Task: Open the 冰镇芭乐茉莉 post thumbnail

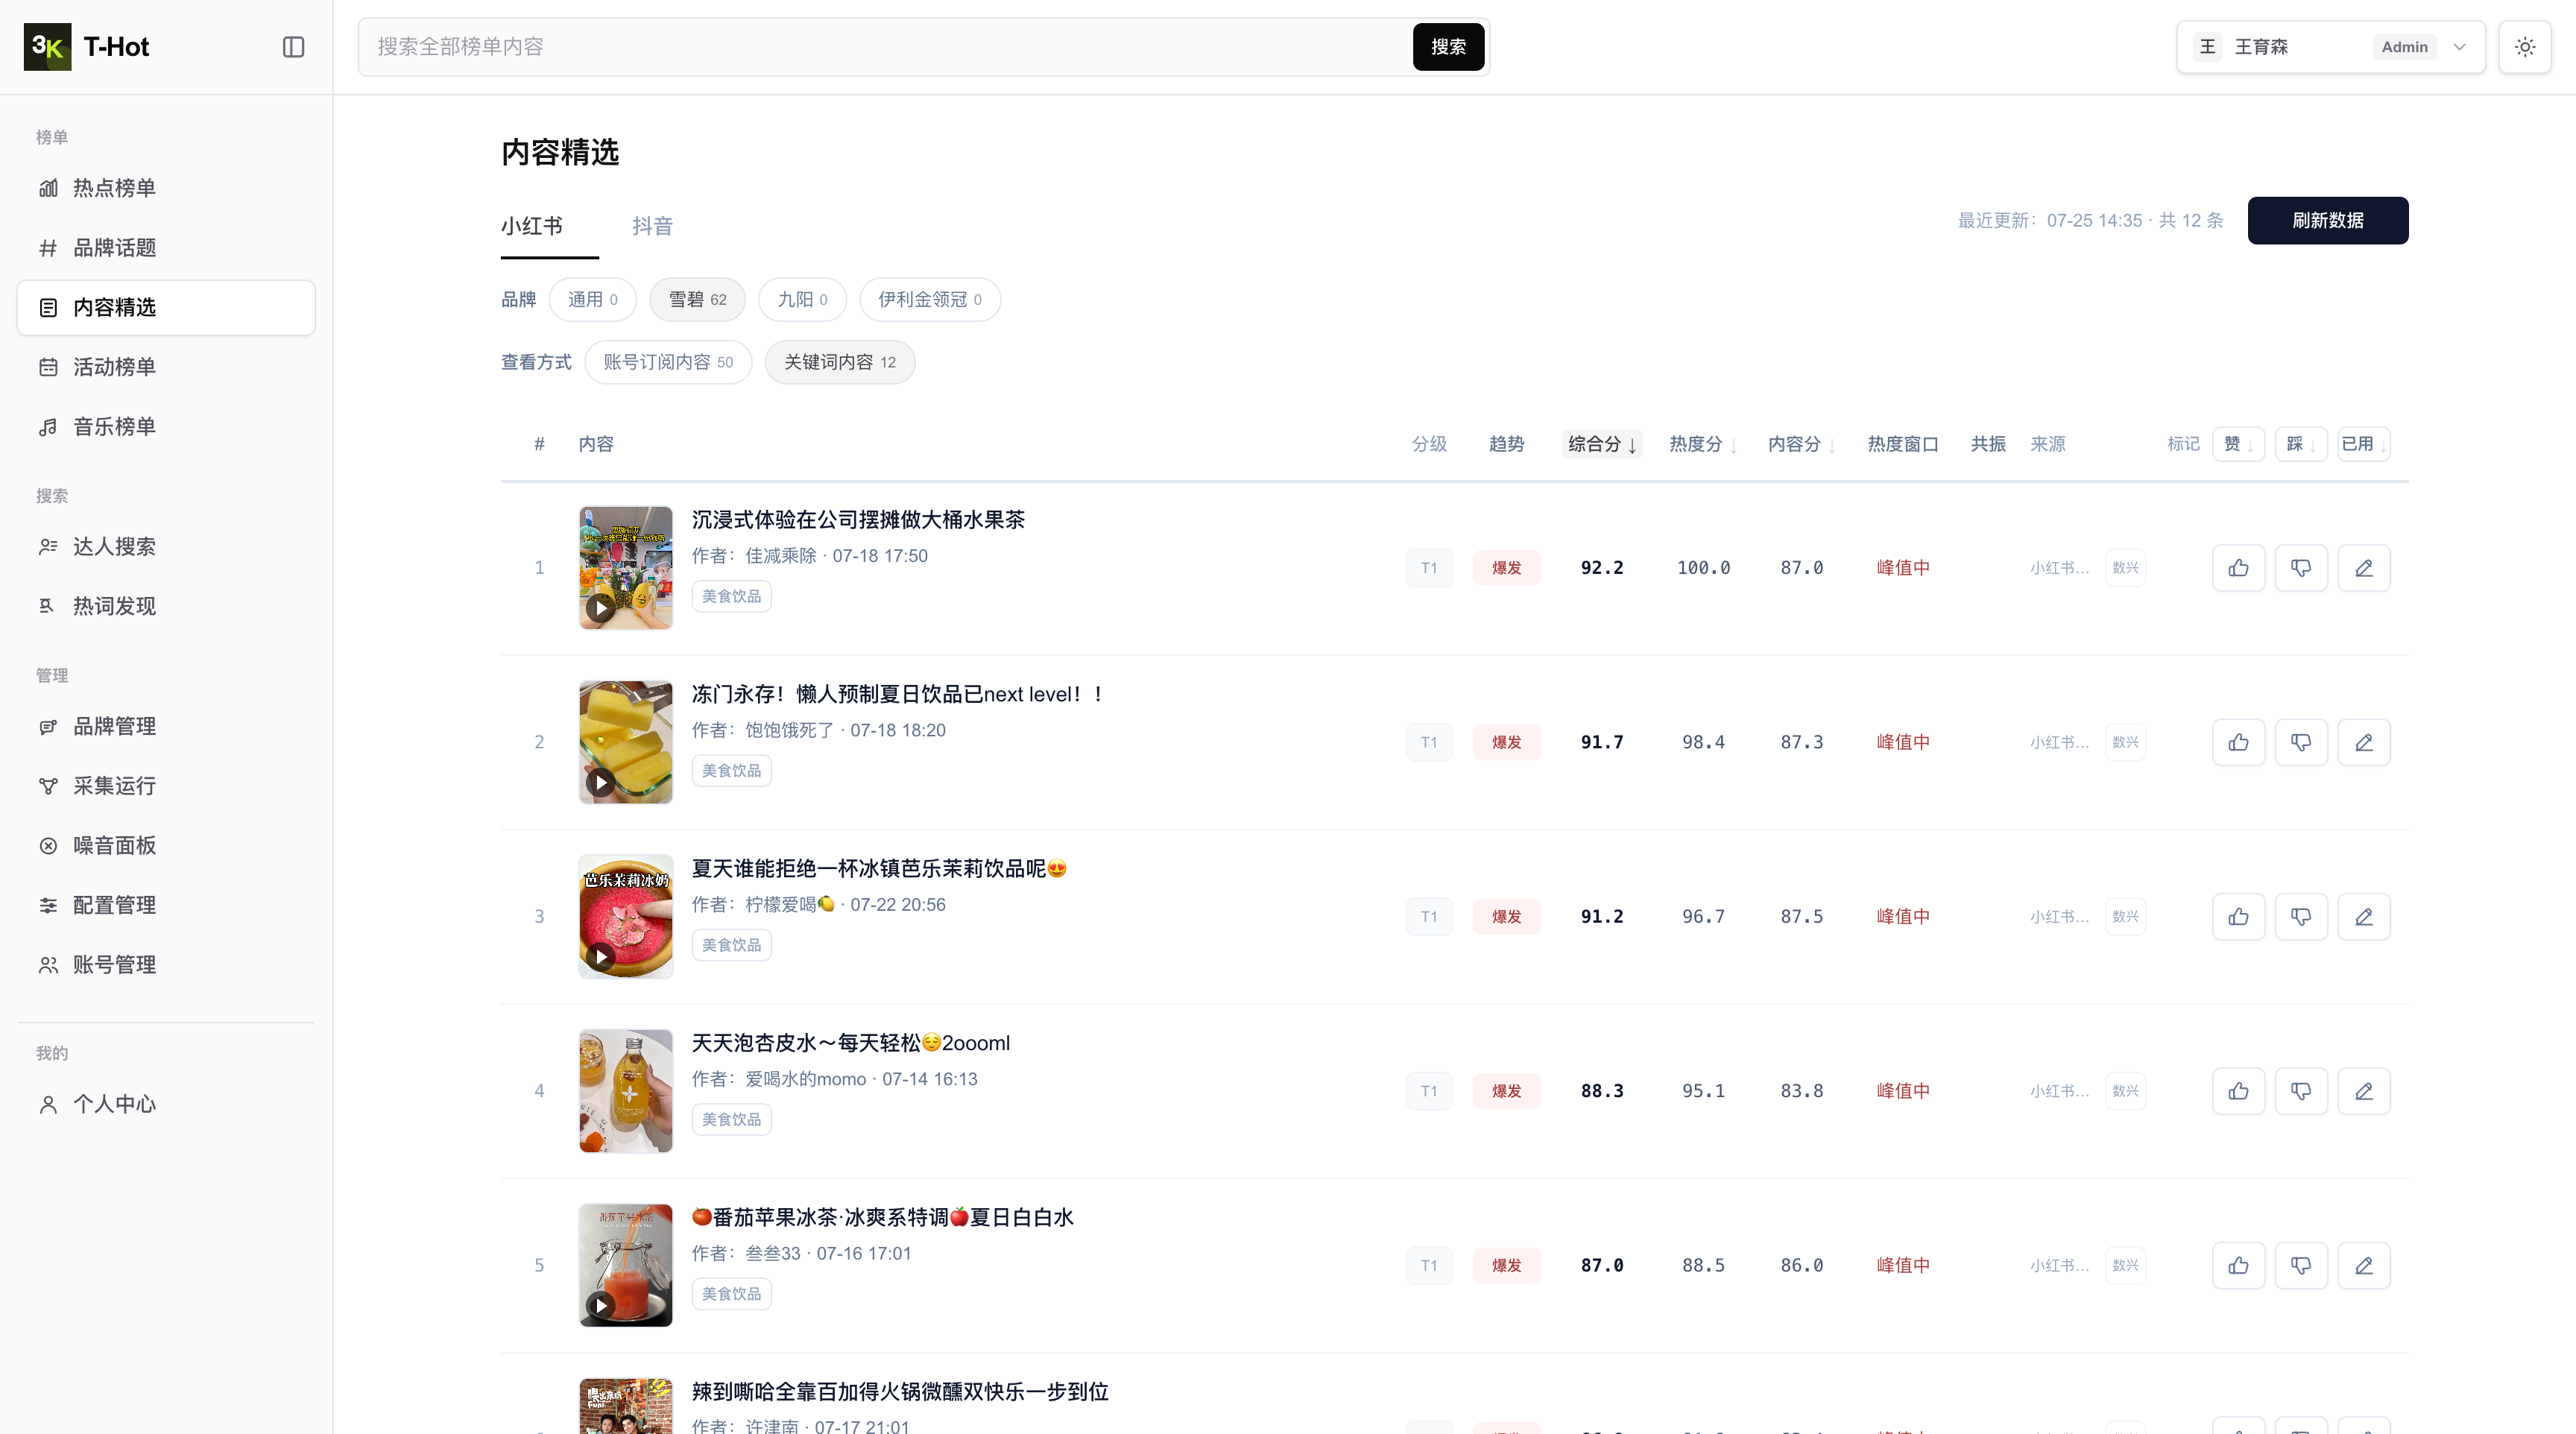Action: coord(626,916)
